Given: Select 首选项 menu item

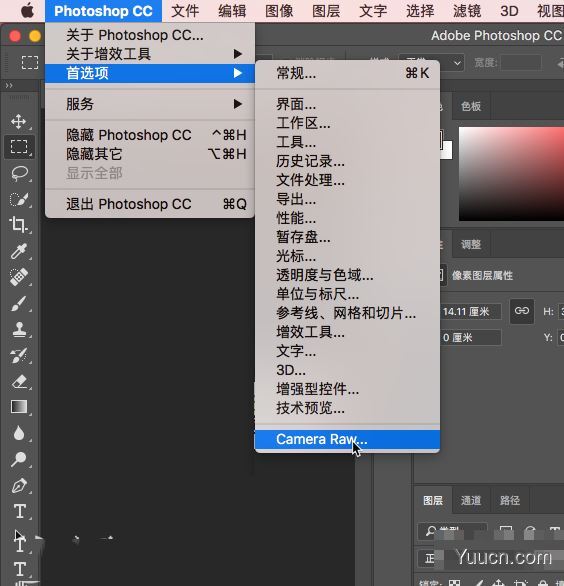Looking at the screenshot, I should 150,73.
